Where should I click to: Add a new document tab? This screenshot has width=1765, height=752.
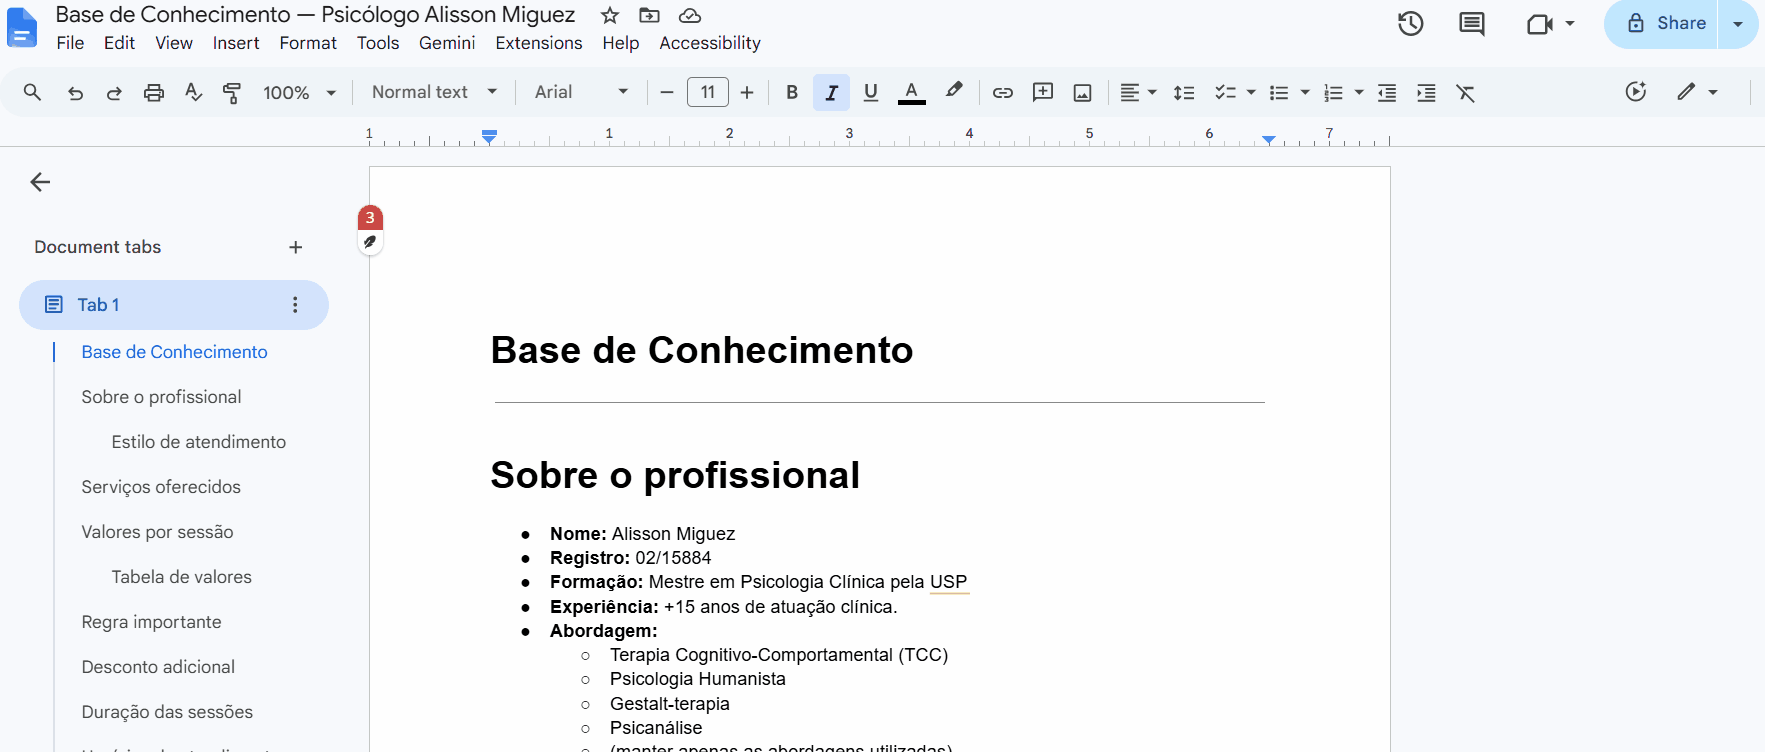296,247
